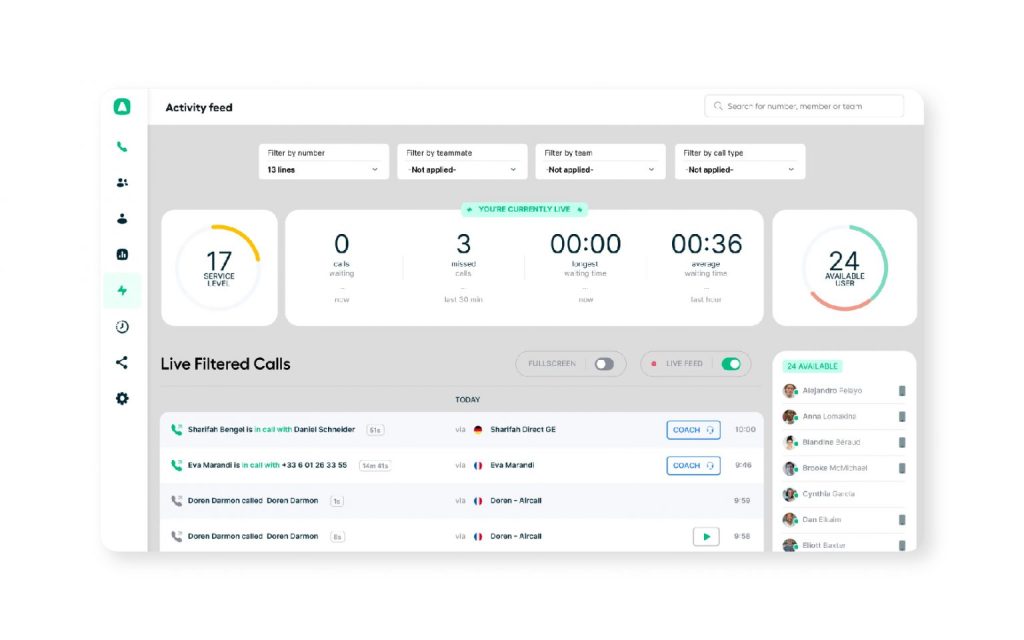Screen dimensions: 1024x640
Task: Click the search field for number, member or team
Action: tap(803, 106)
